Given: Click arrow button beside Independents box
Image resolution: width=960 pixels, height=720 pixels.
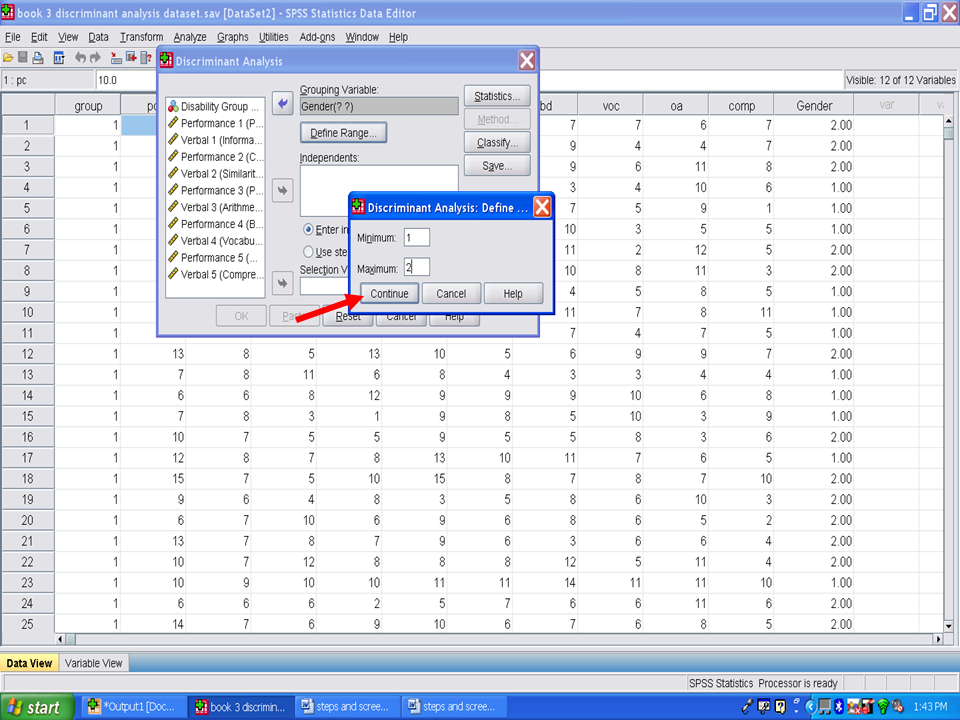Looking at the screenshot, I should (x=282, y=190).
